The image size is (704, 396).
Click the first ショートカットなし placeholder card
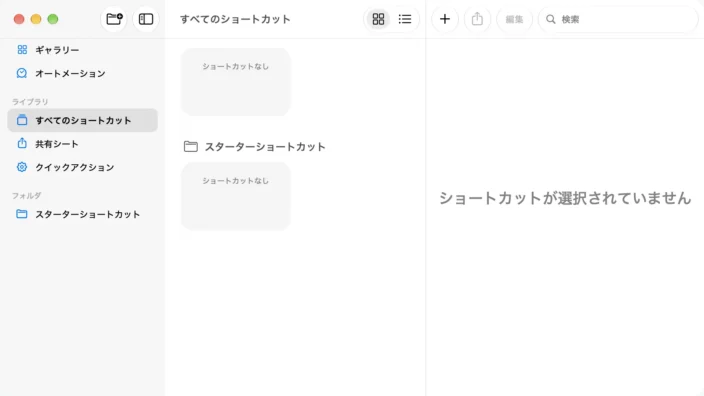(236, 82)
